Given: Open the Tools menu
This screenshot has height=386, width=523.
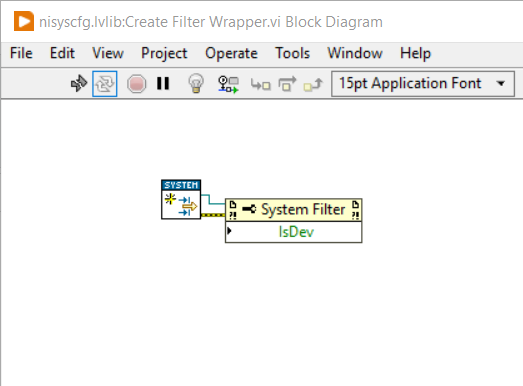Looking at the screenshot, I should (293, 53).
